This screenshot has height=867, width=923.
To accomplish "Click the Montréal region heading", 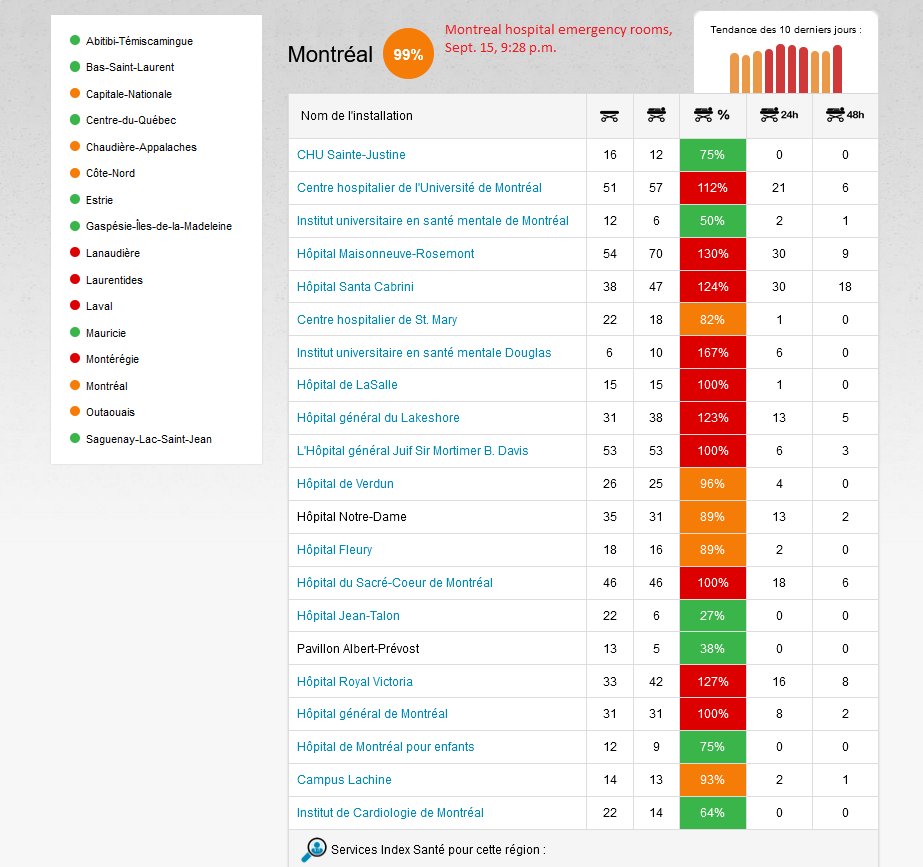I will click(330, 54).
